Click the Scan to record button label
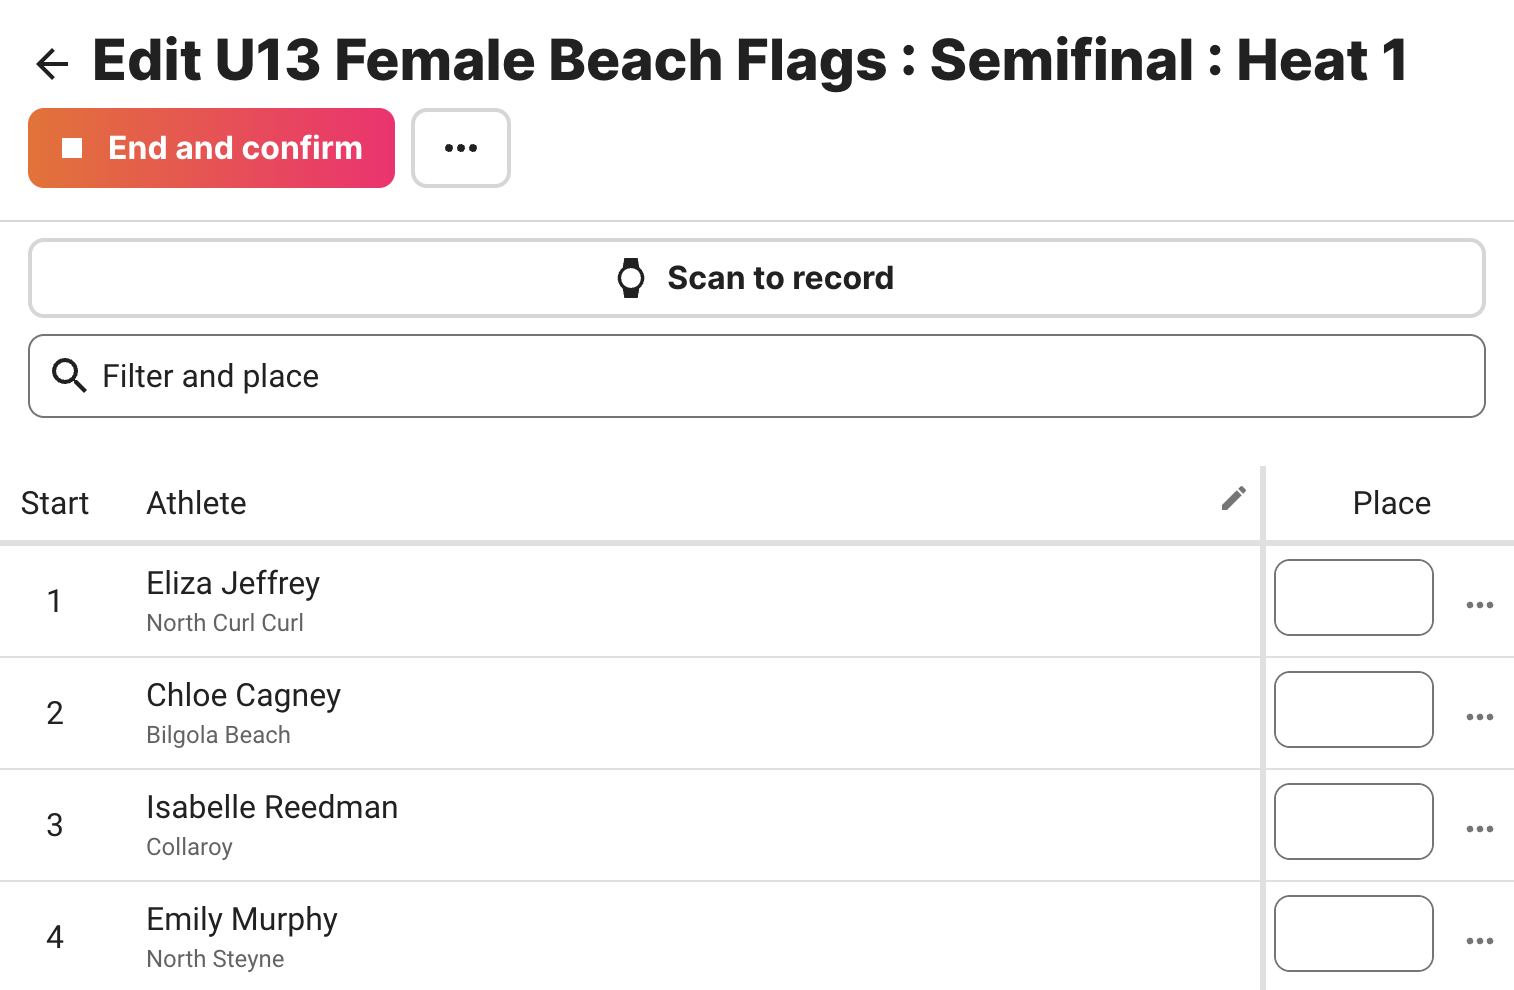Image resolution: width=1514 pixels, height=990 pixels. coord(780,278)
